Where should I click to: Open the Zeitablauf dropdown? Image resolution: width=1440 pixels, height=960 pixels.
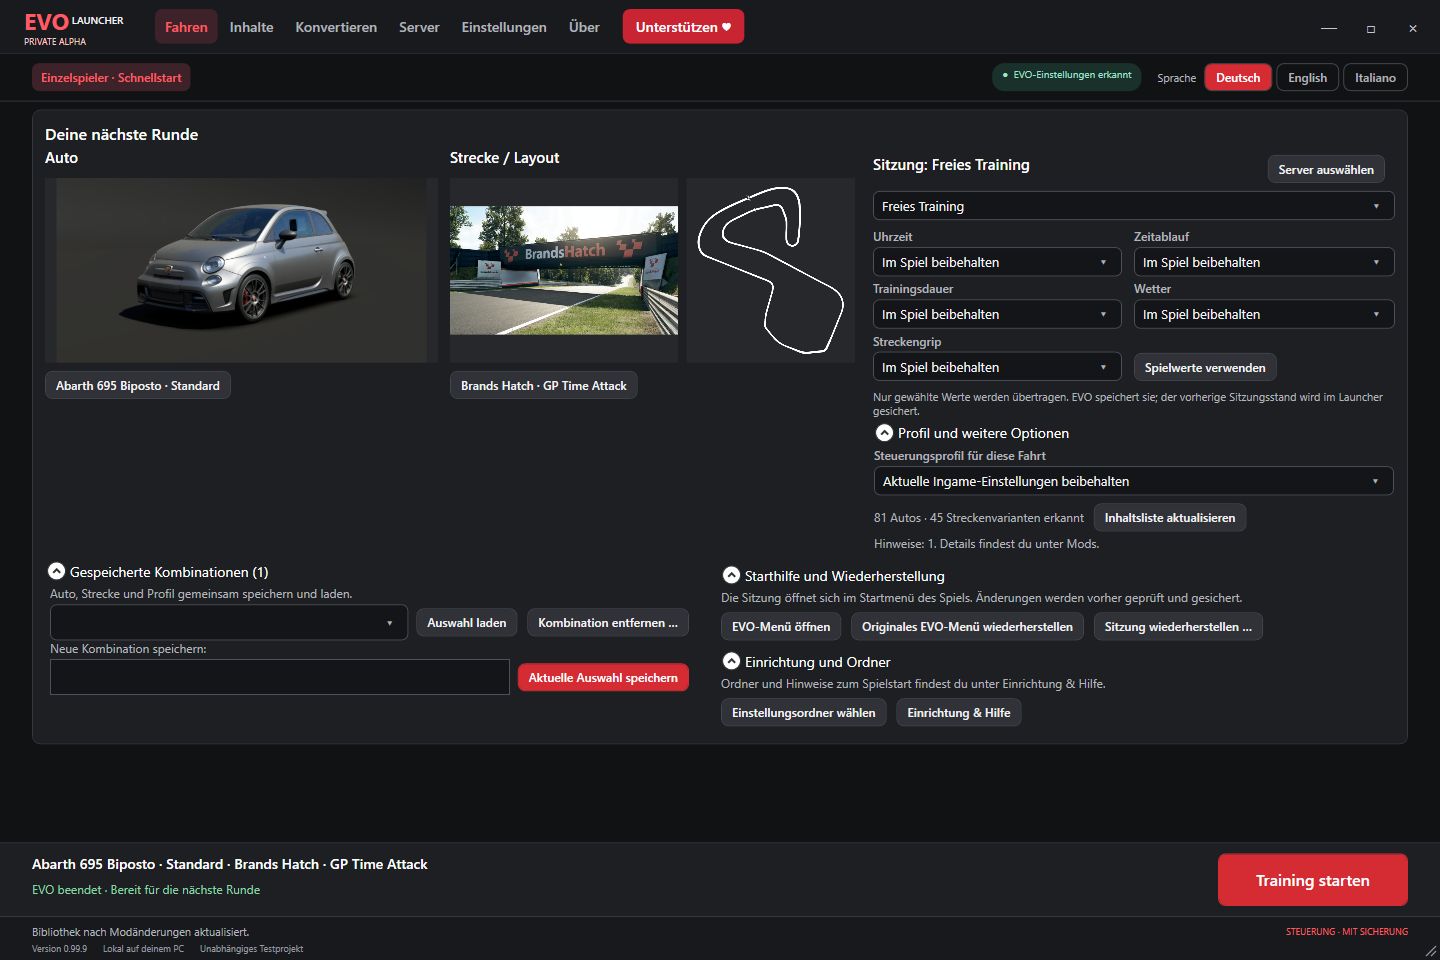pos(1264,262)
